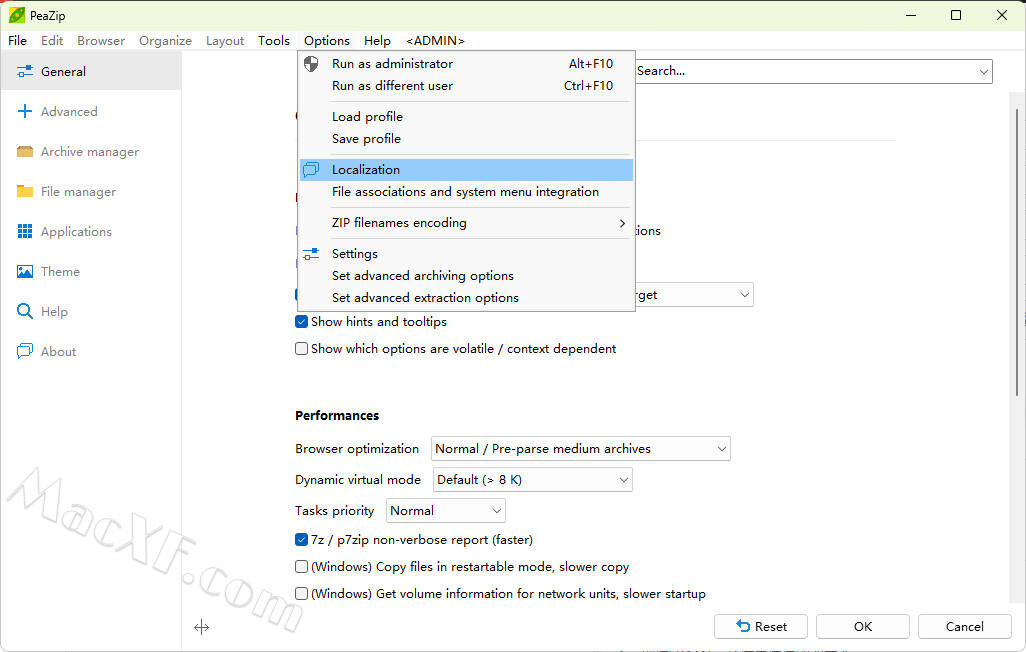
Task: Enable Show which options are volatile
Action: pyautogui.click(x=301, y=348)
